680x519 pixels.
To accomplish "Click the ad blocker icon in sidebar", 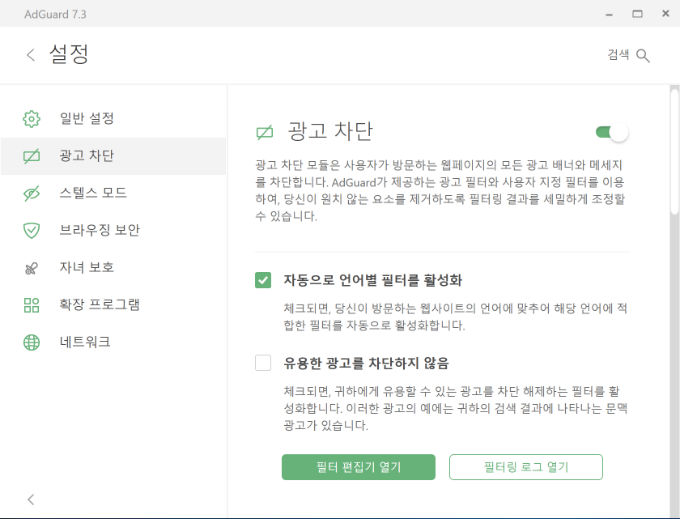I will pos(31,156).
